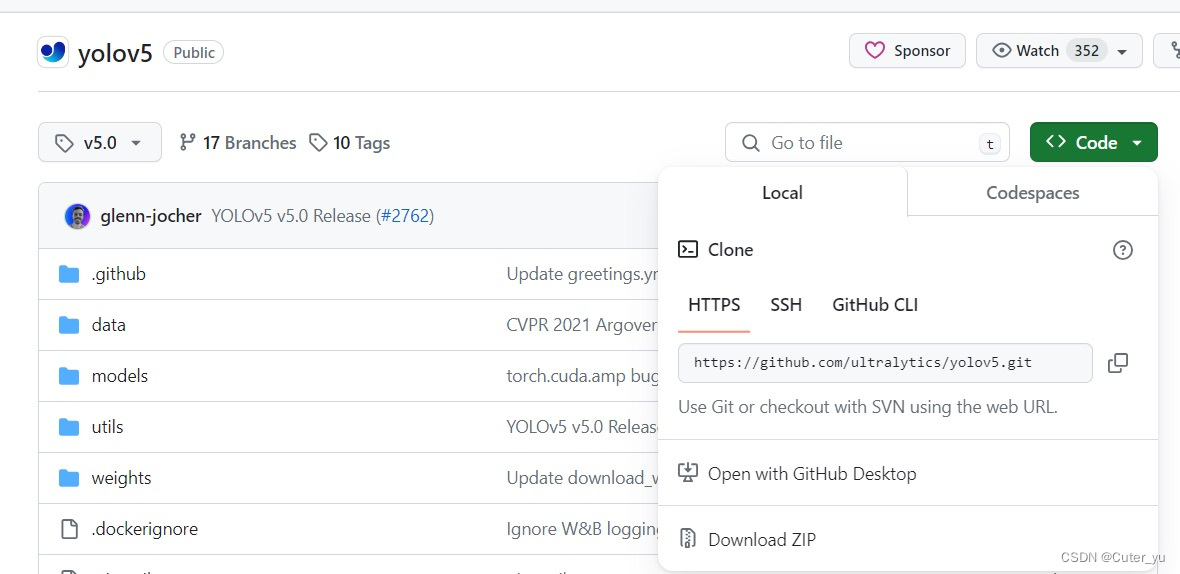Click the Watch eye button

click(1059, 50)
